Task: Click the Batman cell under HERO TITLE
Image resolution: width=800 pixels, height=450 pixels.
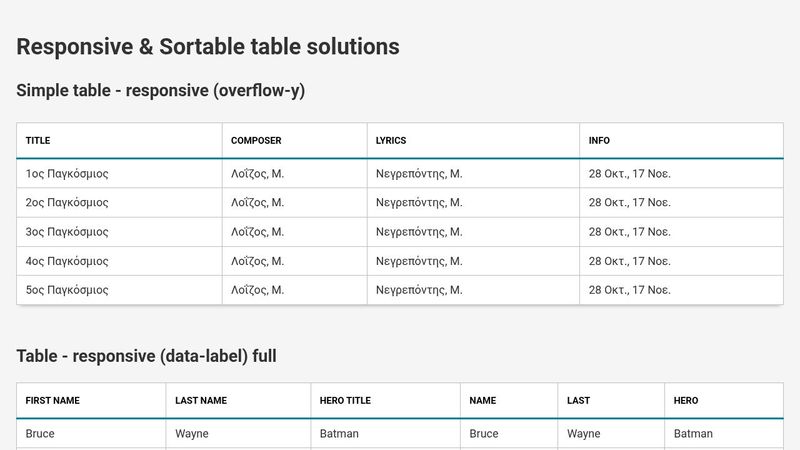Action: [x=385, y=434]
